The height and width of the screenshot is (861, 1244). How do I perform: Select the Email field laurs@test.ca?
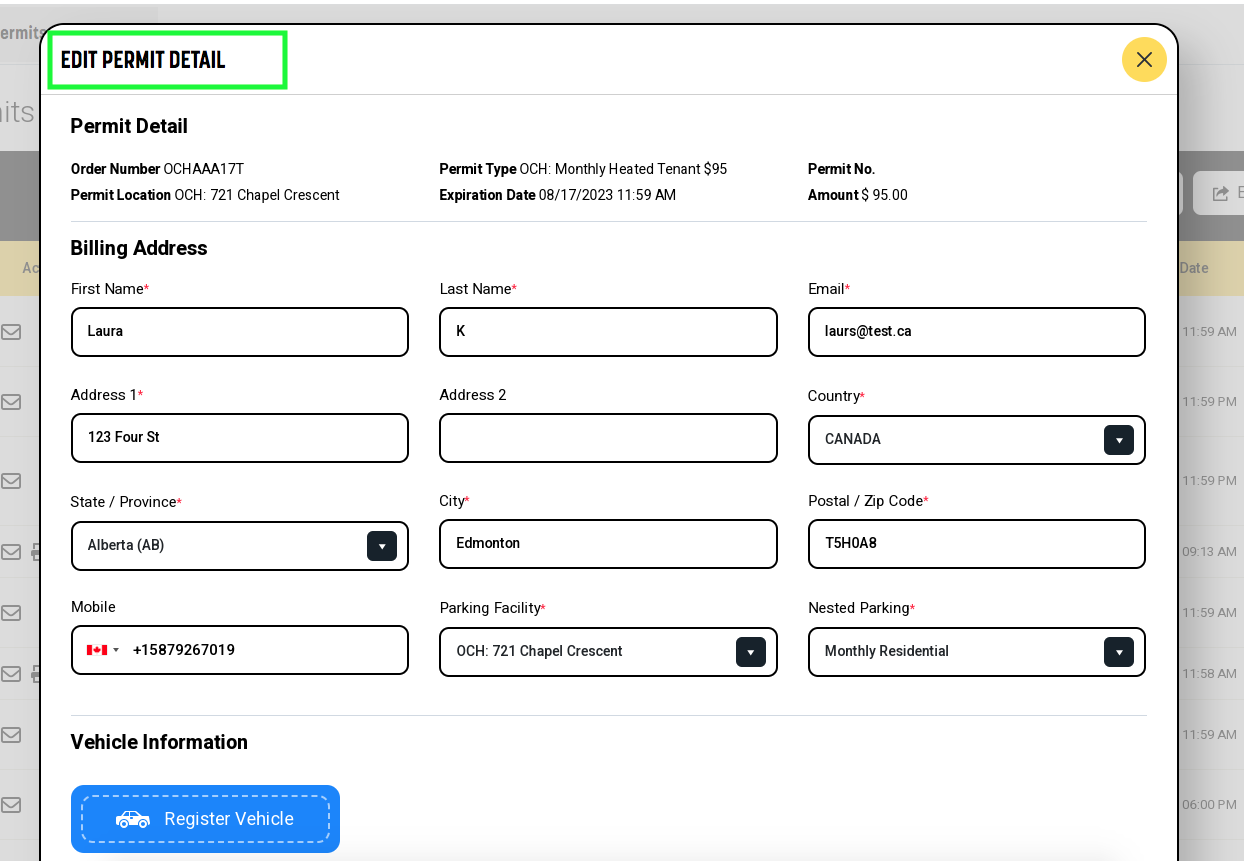[976, 332]
